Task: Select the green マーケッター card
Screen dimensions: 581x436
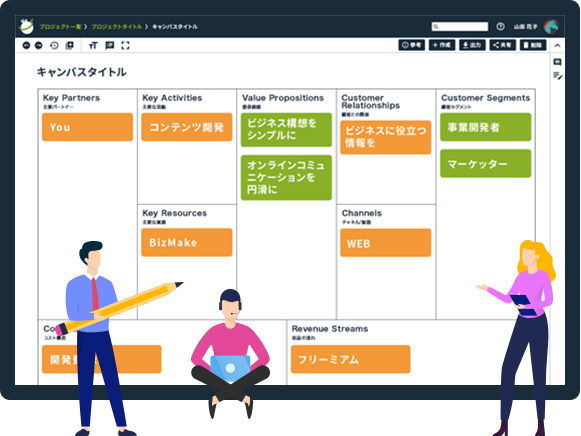Action: 485,163
